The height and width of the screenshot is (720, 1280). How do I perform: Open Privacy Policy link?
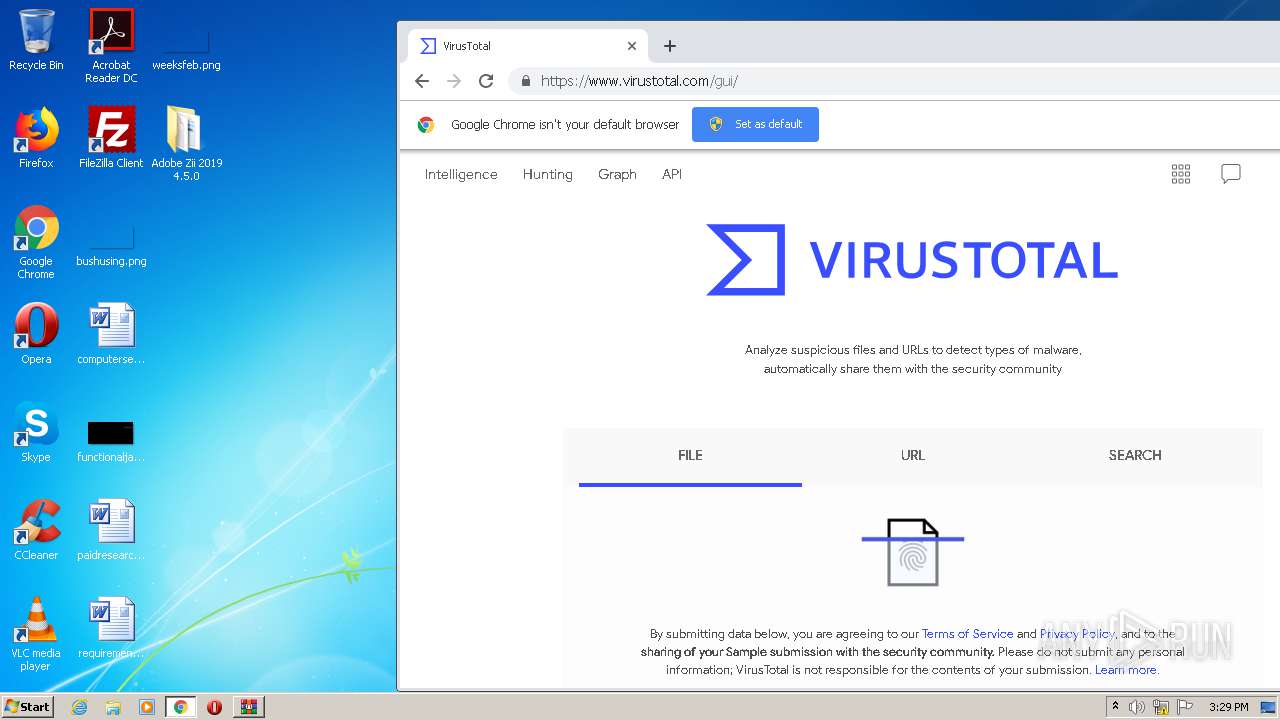[x=1077, y=634]
